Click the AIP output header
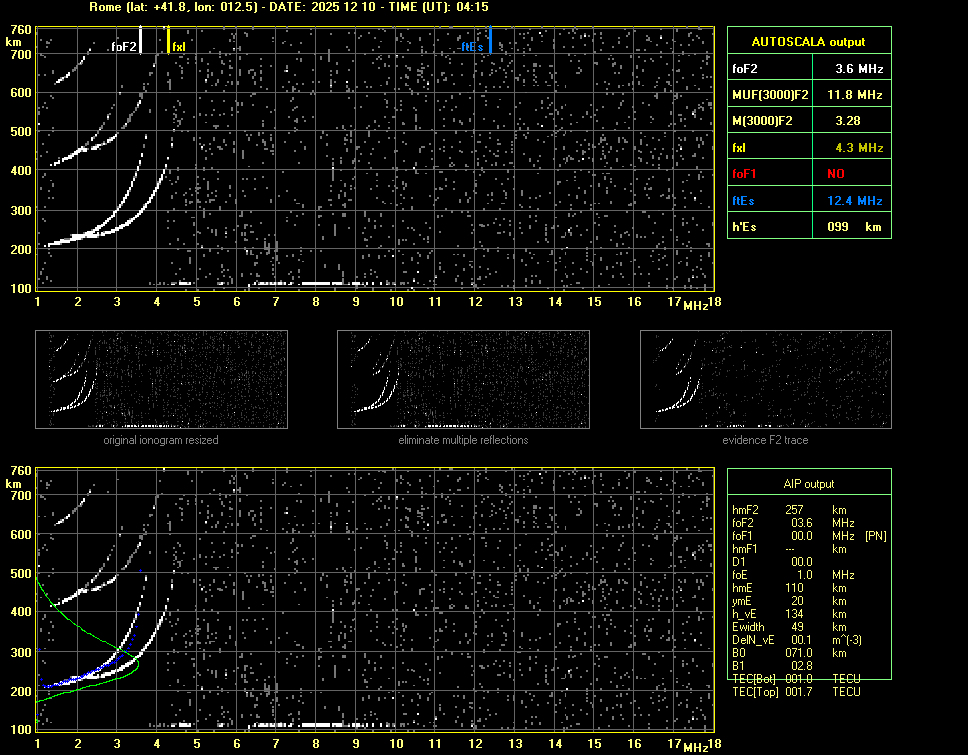Viewport: 968px width, 755px height. tap(808, 484)
